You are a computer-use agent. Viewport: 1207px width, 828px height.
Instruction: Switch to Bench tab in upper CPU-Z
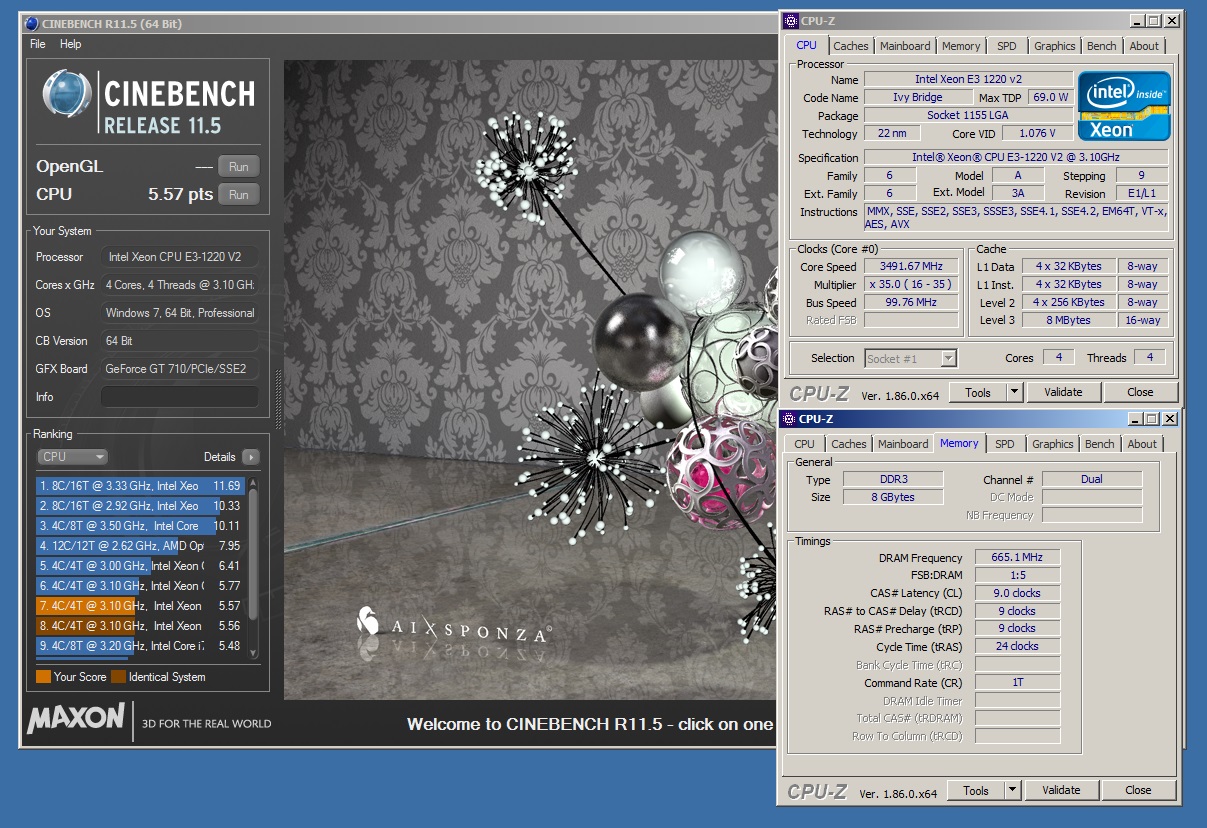[x=1102, y=46]
